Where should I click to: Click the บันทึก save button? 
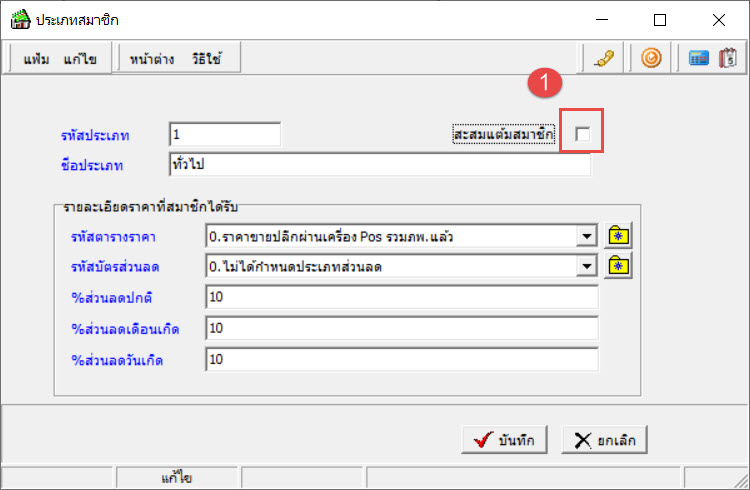click(504, 440)
